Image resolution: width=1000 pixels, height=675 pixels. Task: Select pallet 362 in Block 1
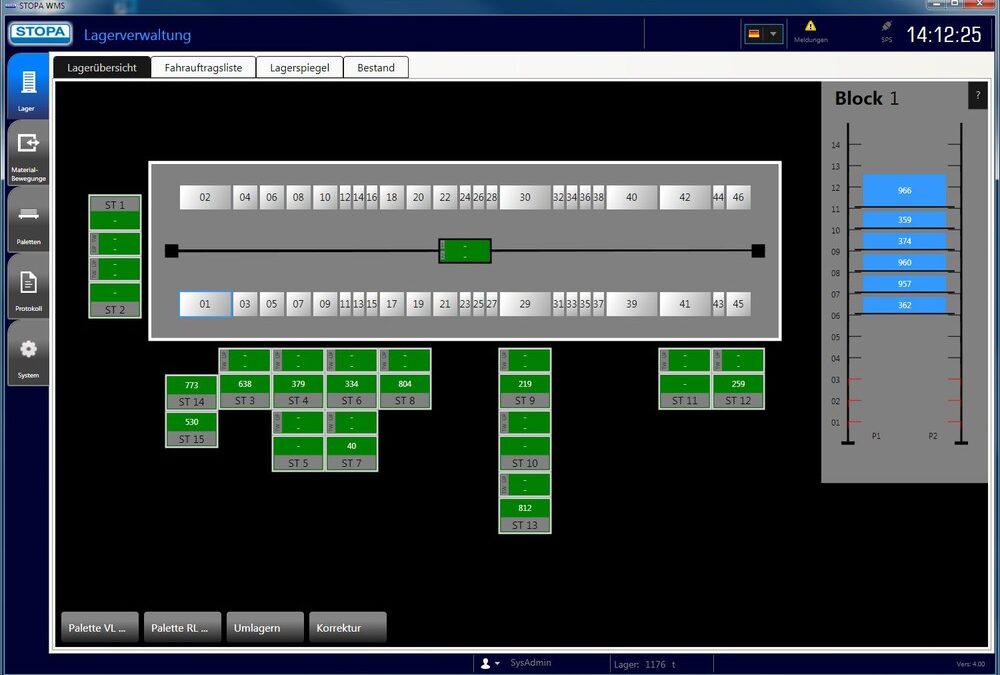tap(904, 305)
